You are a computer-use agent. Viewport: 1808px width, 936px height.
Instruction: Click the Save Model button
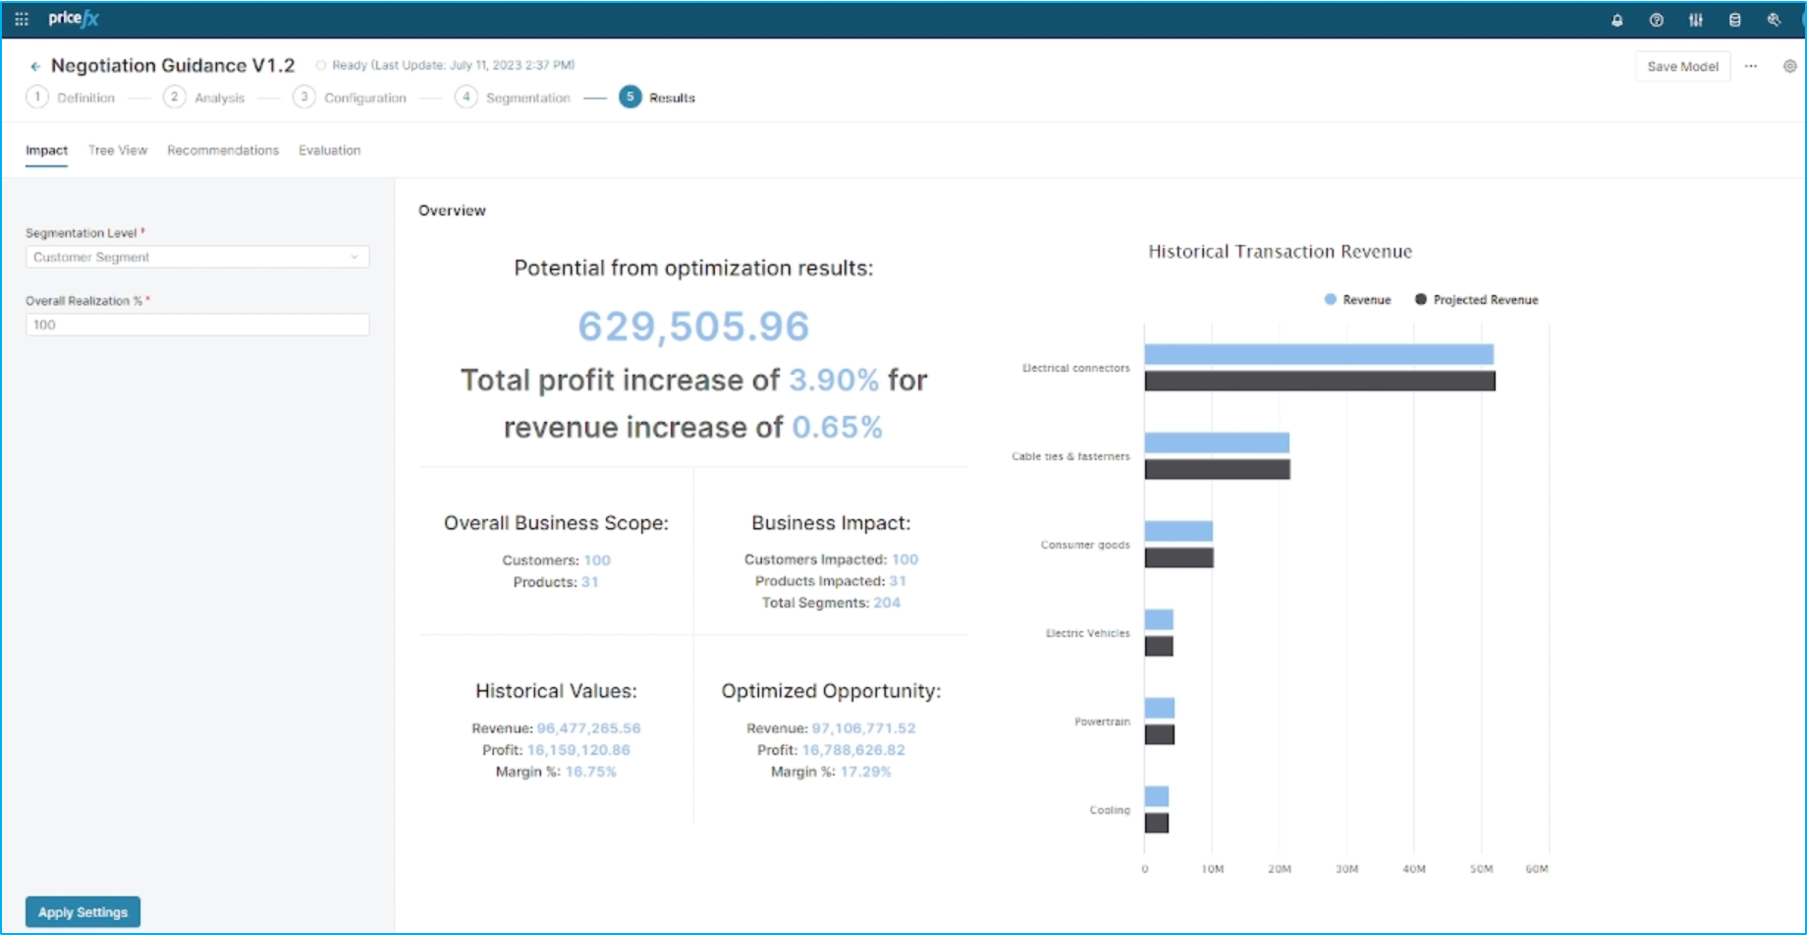(1682, 66)
